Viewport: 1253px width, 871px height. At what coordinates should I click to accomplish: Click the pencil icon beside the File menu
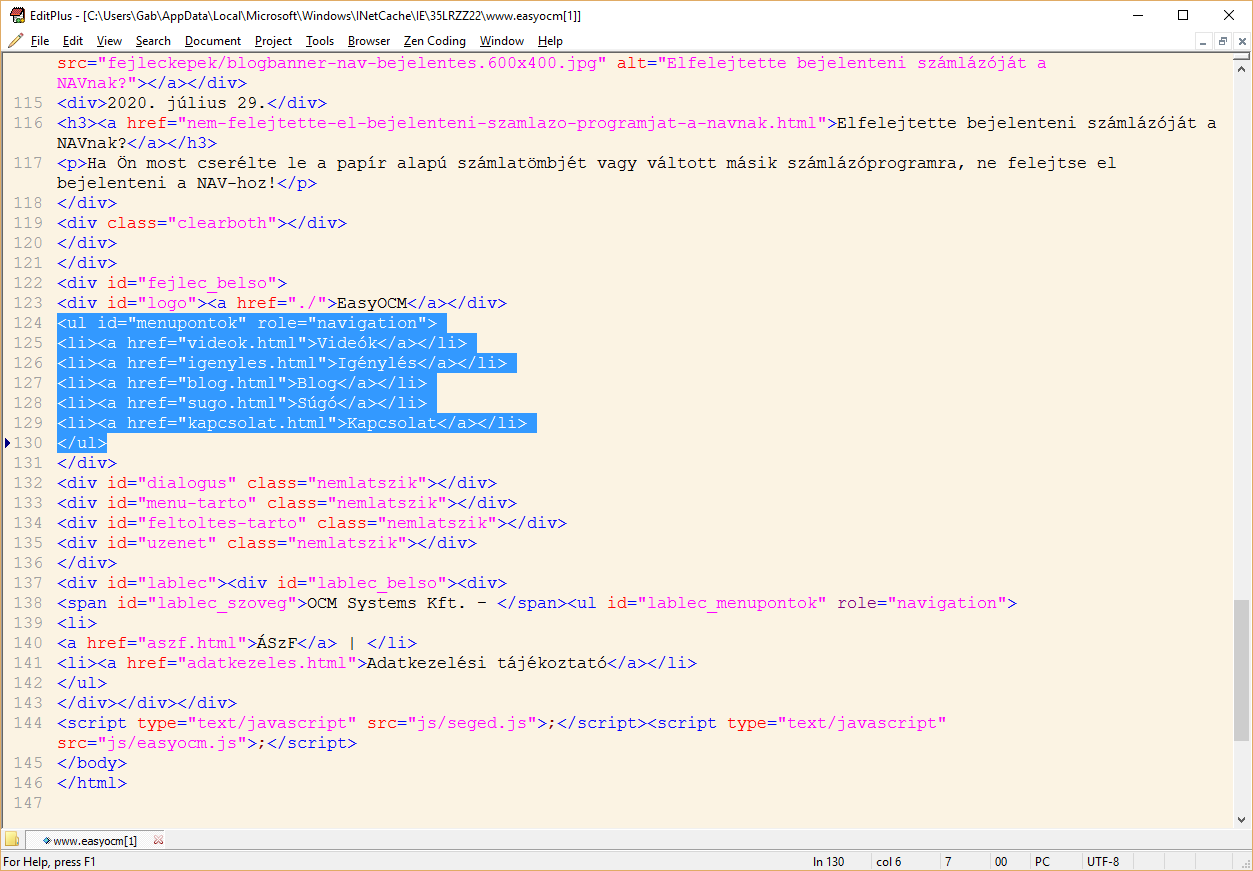(x=16, y=41)
